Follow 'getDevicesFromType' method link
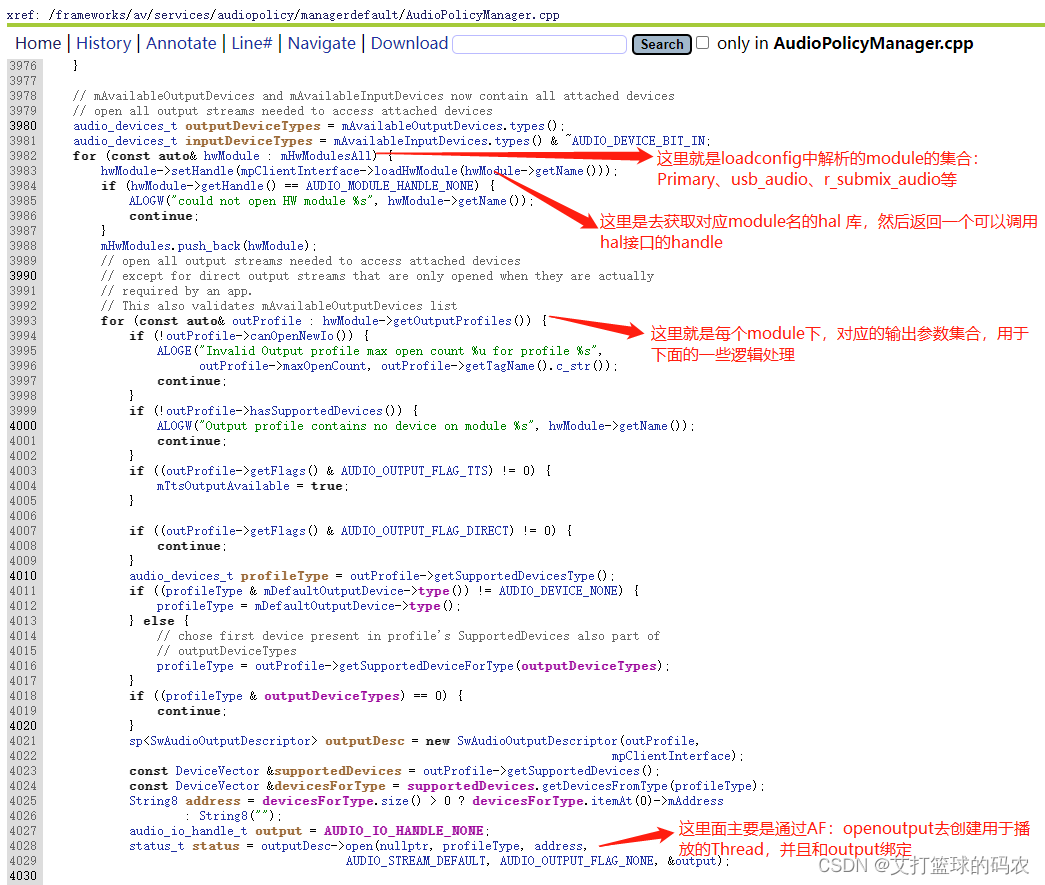1045x885 pixels. [x=605, y=786]
